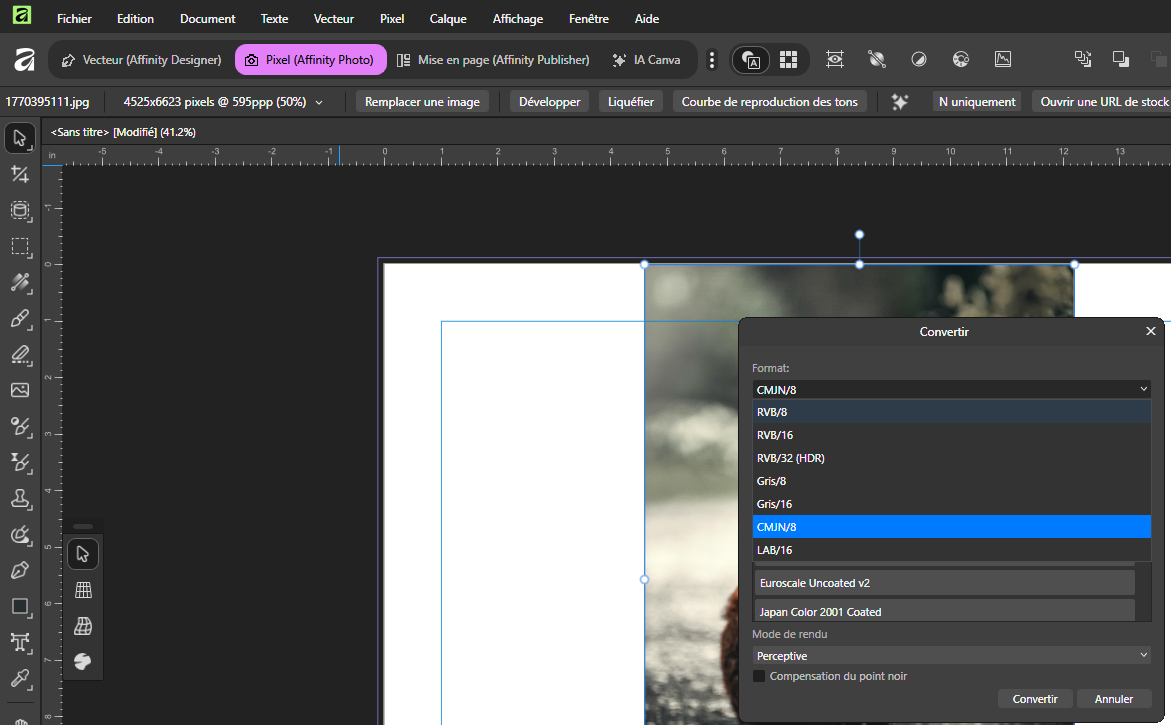Open the Affichage menu
This screenshot has width=1171, height=725.
click(x=518, y=19)
